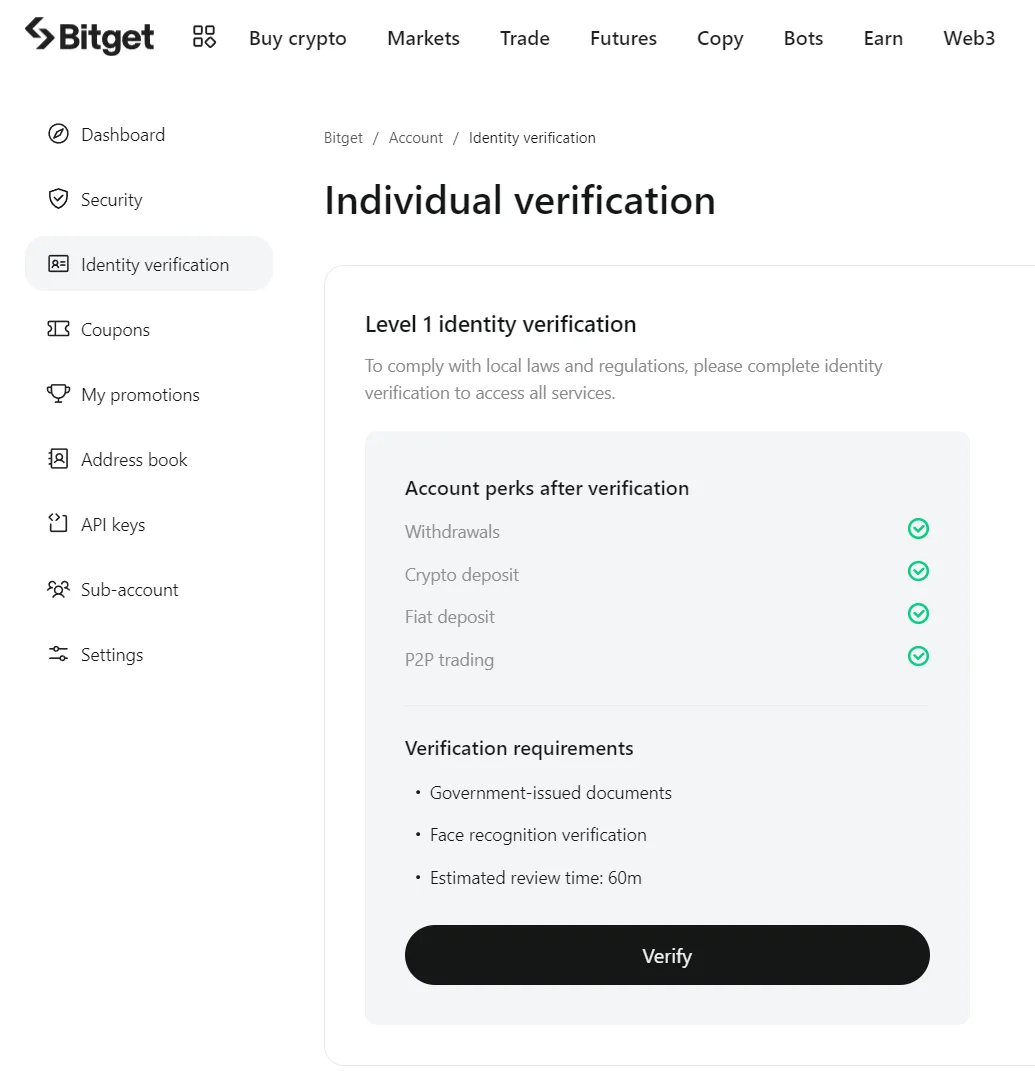Open the Buy crypto menu
Viewport: 1035px width, 1071px height.
(x=298, y=38)
